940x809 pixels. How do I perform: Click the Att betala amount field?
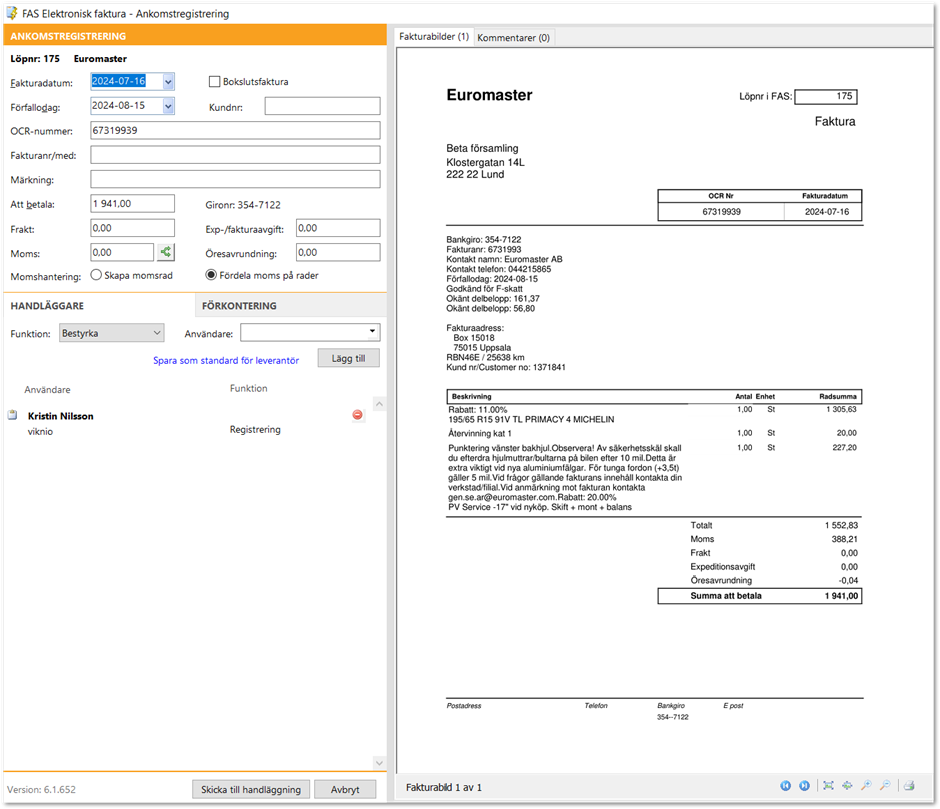pyautogui.click(x=132, y=203)
